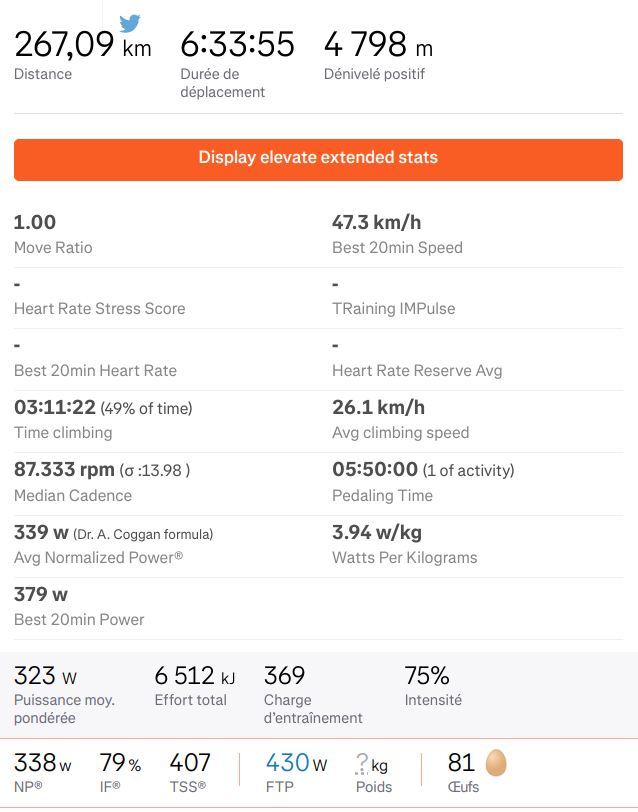Click the TRaining IMPulse label
Image resolution: width=638 pixels, height=812 pixels.
click(x=393, y=309)
